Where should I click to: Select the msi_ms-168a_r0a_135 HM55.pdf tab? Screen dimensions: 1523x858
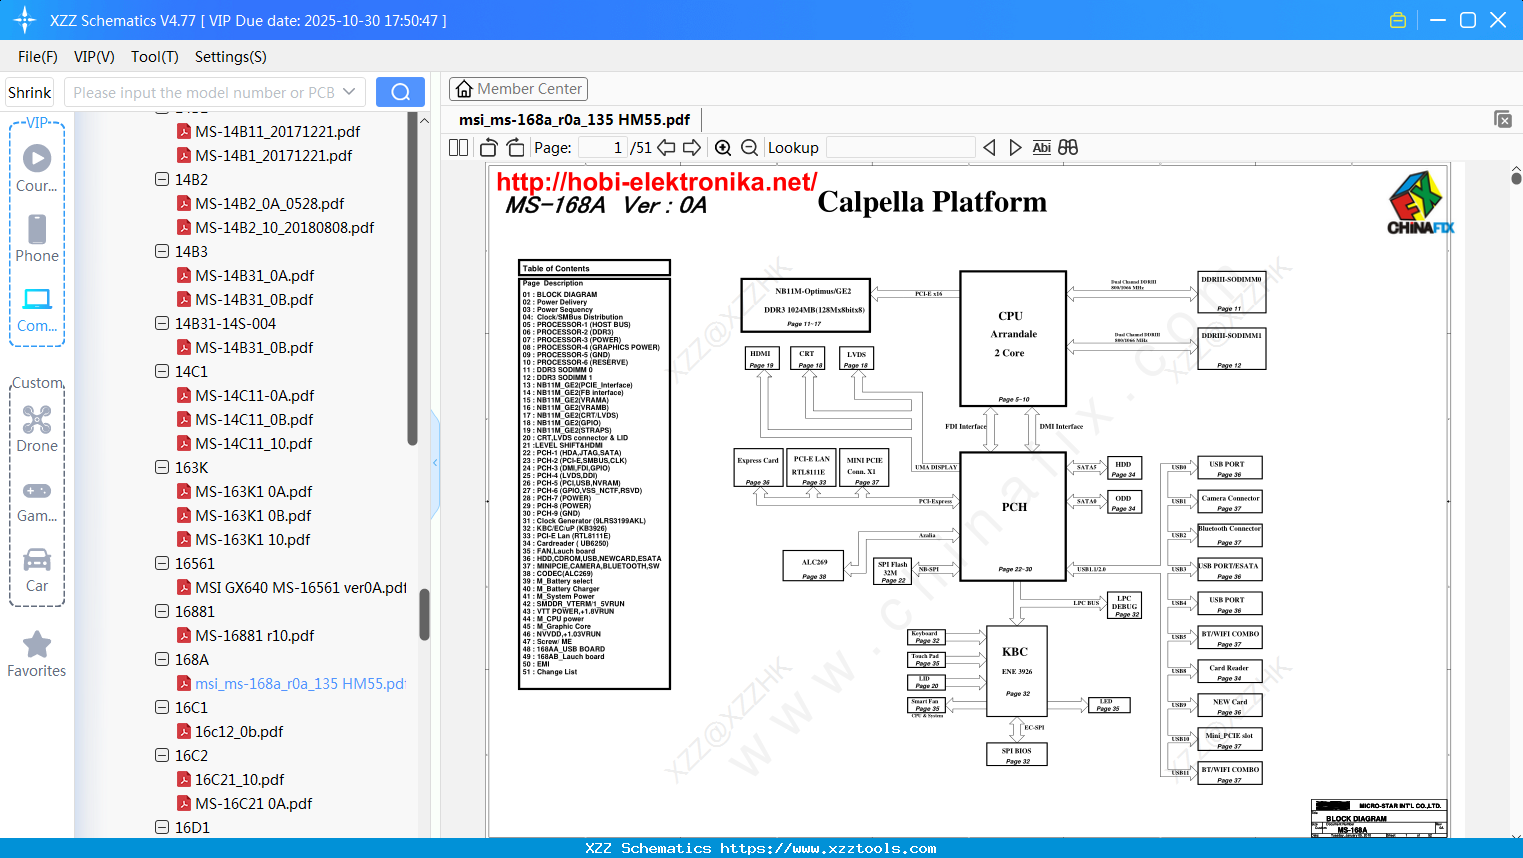click(574, 120)
